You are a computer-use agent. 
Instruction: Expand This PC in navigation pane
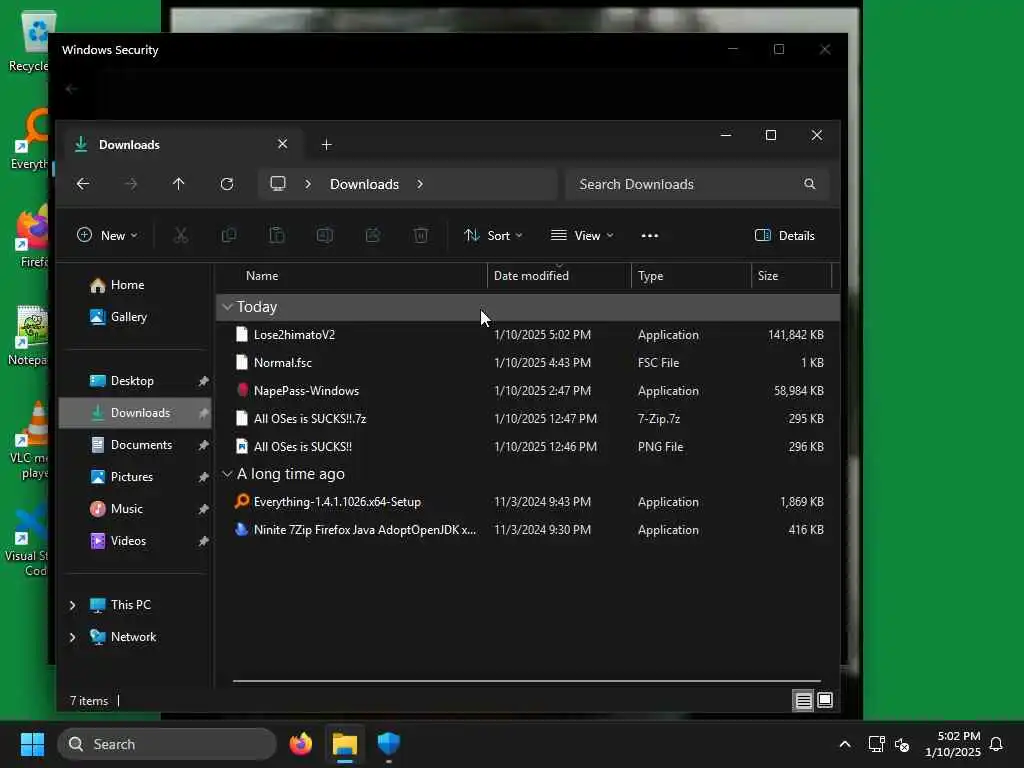[x=72, y=605]
